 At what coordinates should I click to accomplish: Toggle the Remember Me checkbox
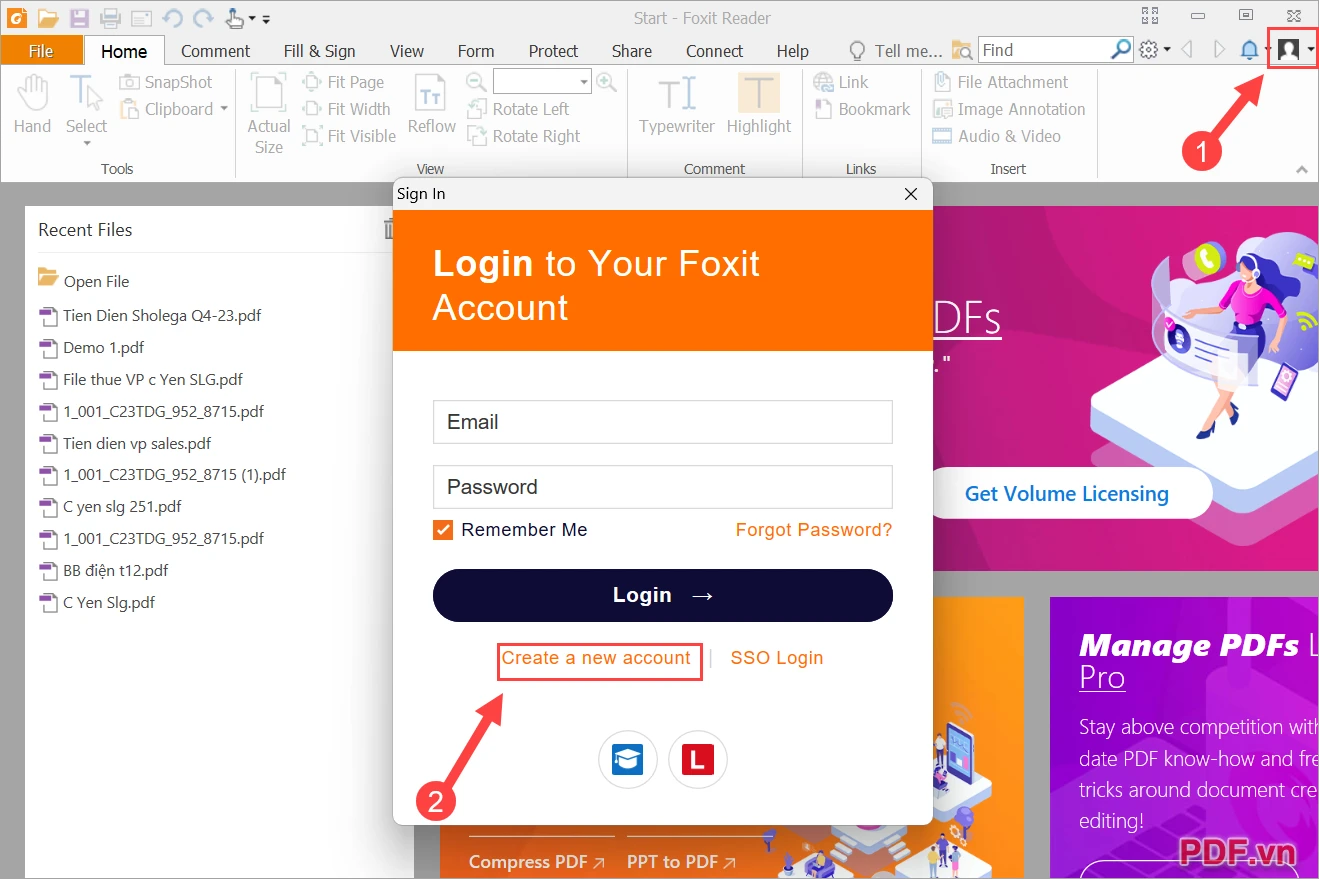(x=443, y=530)
